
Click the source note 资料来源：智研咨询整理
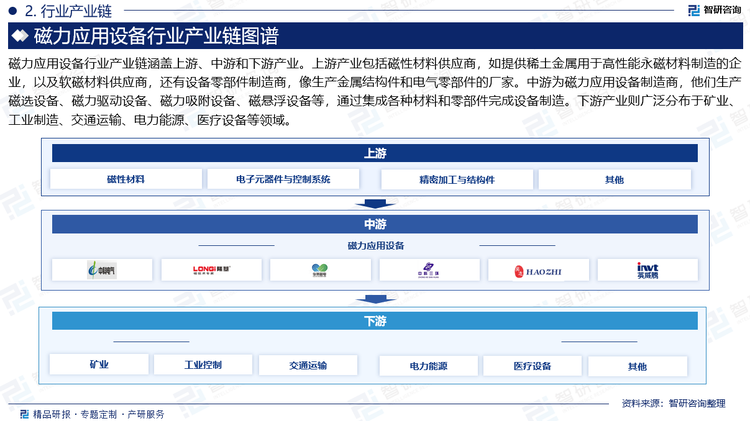pyautogui.click(x=673, y=403)
